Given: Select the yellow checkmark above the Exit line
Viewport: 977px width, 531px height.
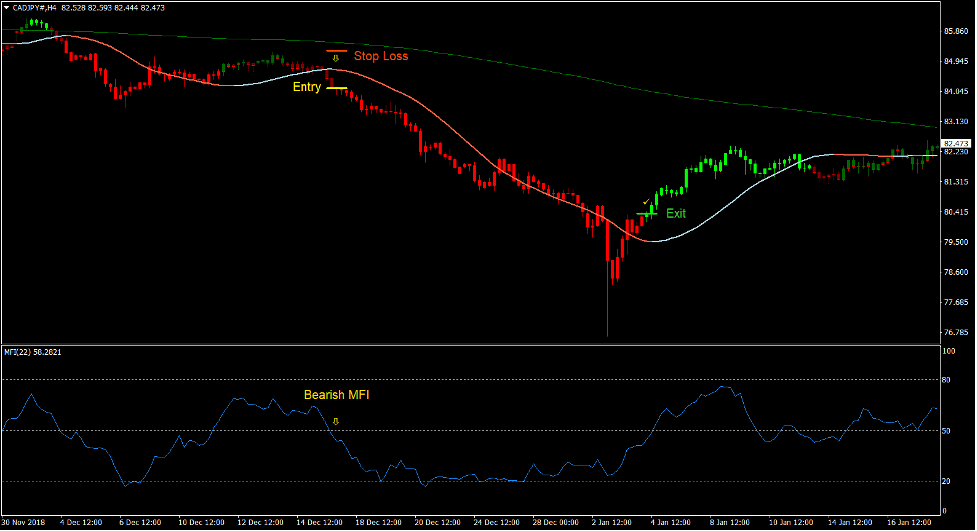Looking at the screenshot, I should coord(645,203).
